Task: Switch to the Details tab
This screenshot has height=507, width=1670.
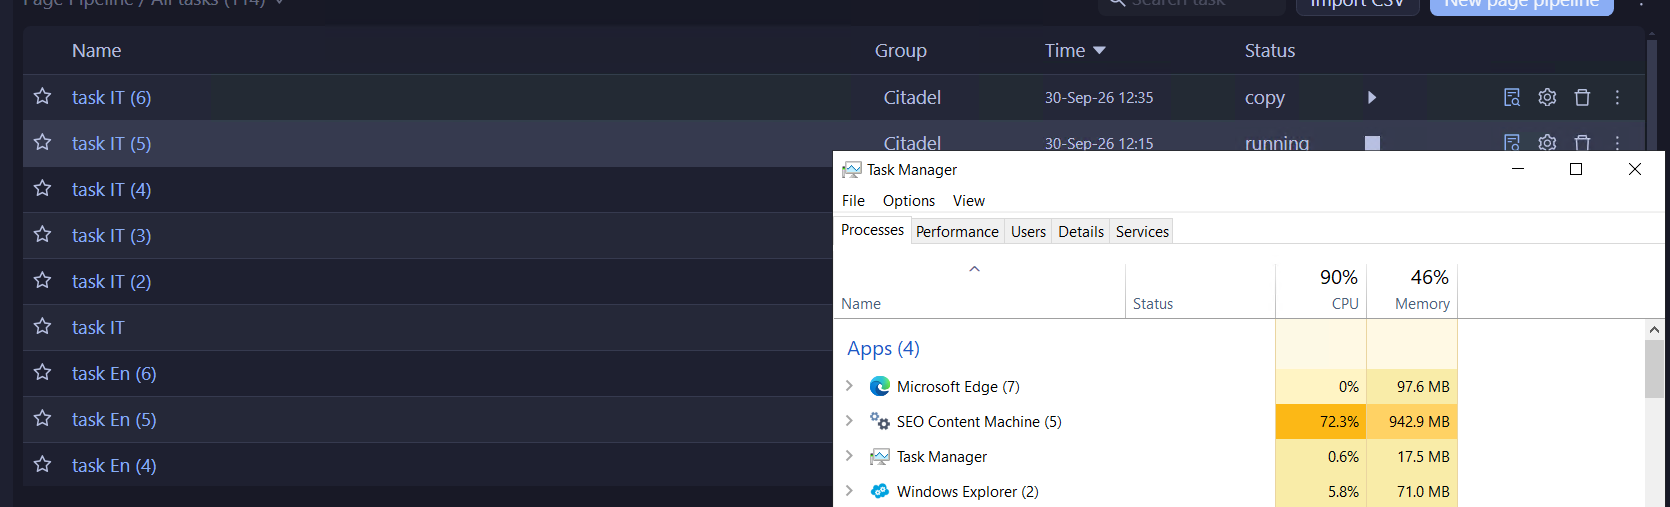Action: (x=1081, y=232)
